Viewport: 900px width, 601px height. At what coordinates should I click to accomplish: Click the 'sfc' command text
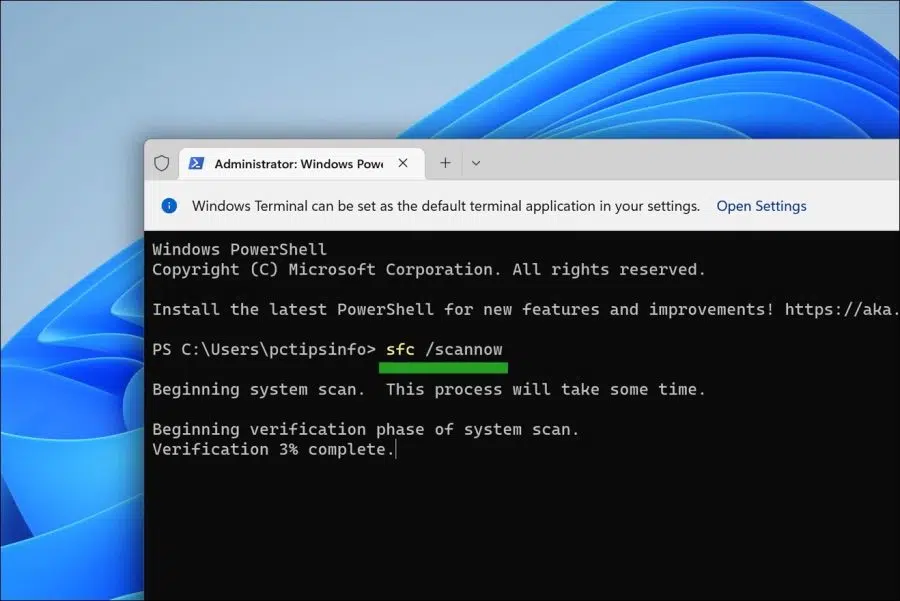[400, 350]
